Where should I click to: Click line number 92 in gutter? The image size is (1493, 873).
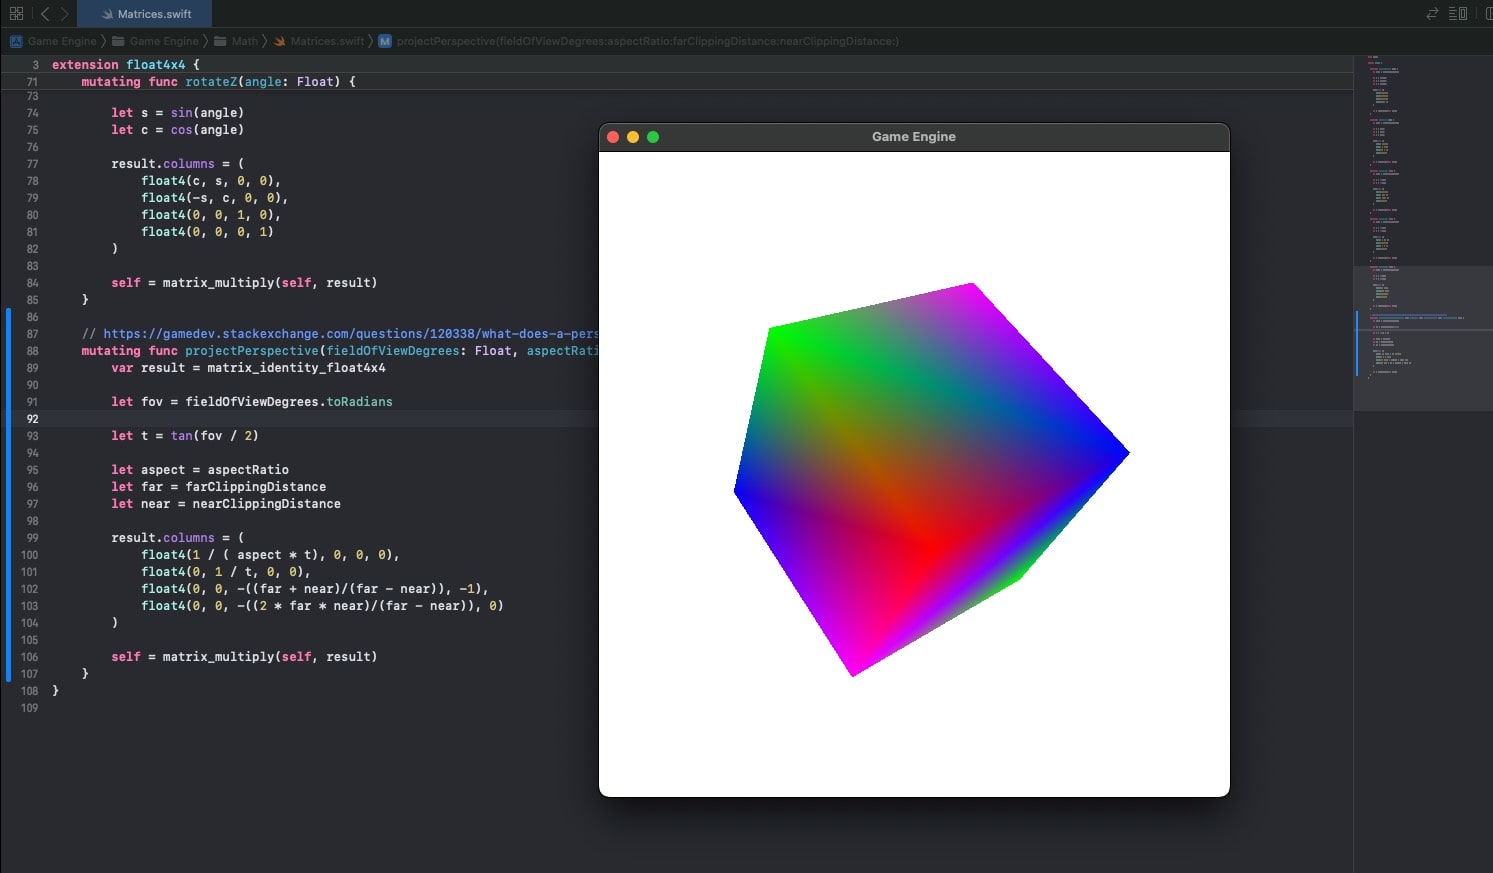point(32,419)
